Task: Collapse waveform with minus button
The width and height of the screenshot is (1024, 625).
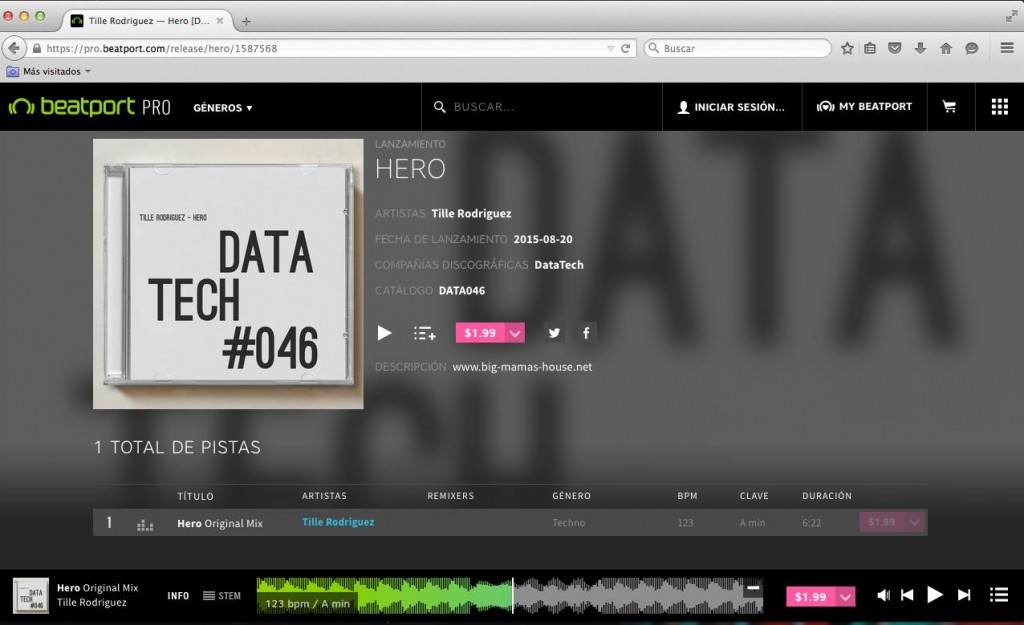Action: coord(753,588)
